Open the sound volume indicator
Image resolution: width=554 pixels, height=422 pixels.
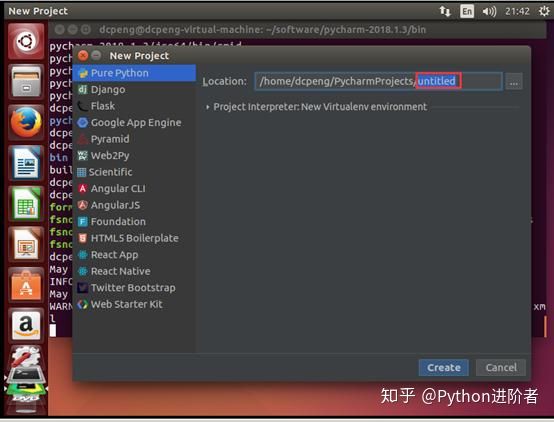[x=489, y=11]
